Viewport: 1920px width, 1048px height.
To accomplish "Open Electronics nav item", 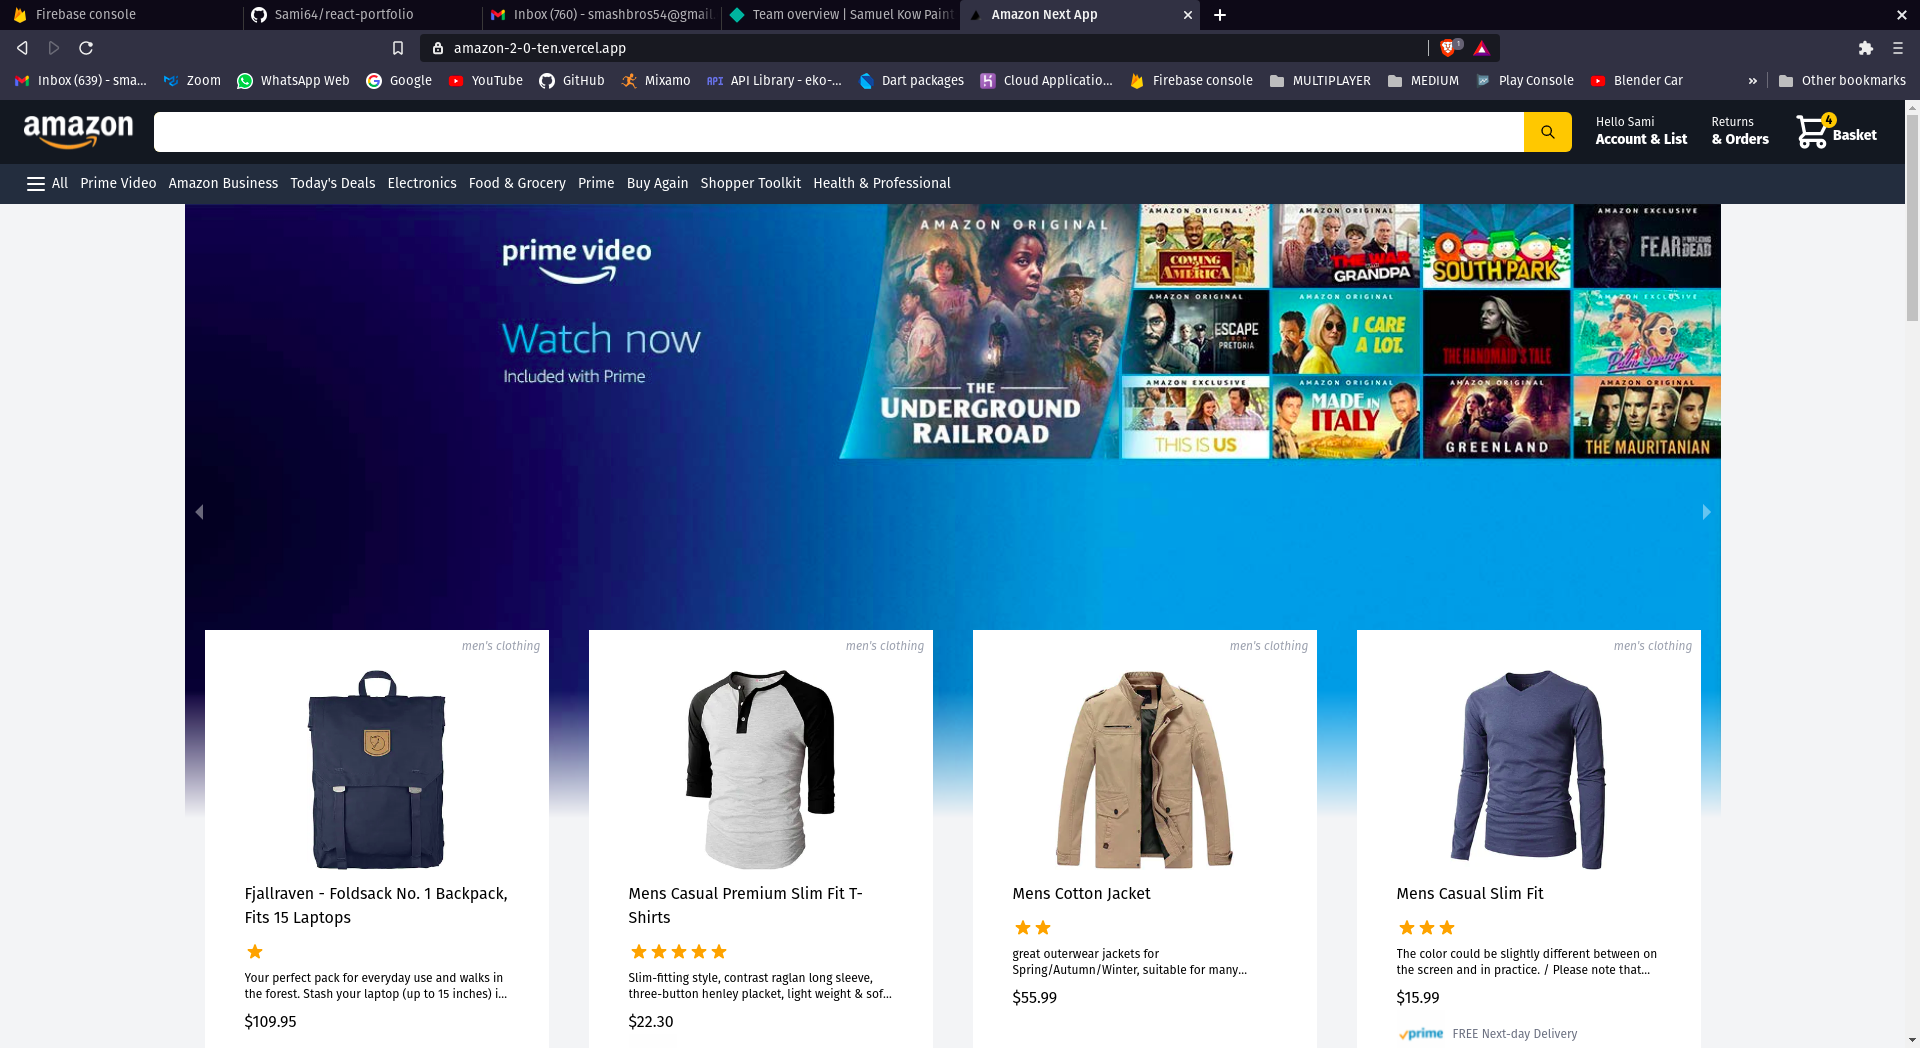I will [422, 183].
